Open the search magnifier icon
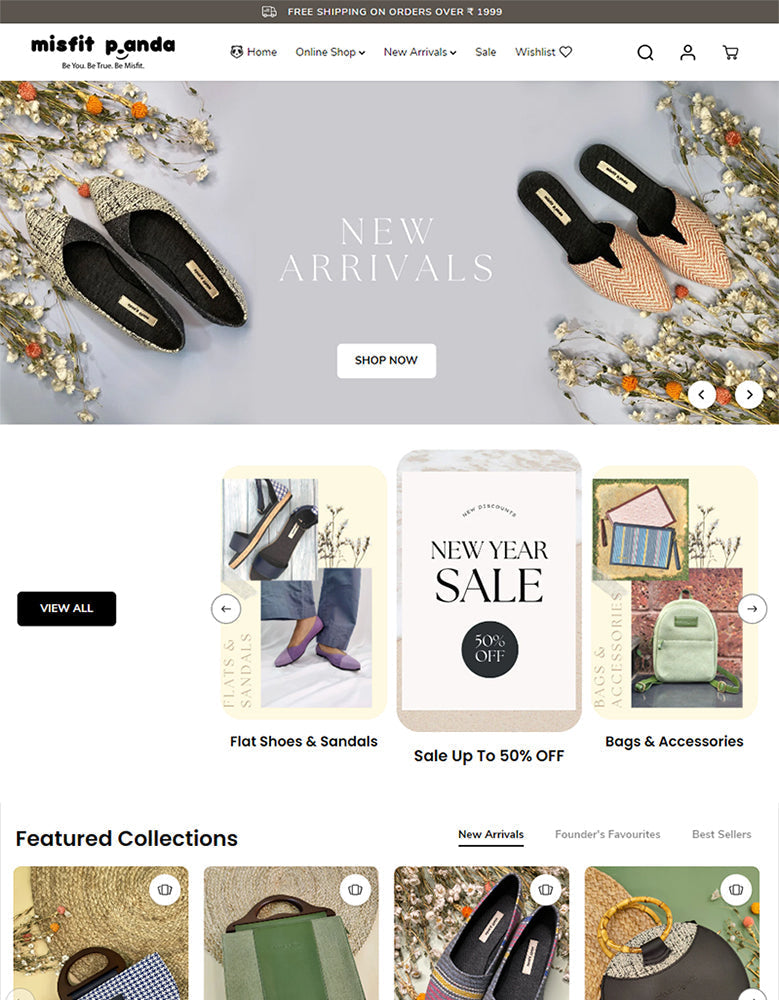This screenshot has height=1000, width=779. point(645,52)
